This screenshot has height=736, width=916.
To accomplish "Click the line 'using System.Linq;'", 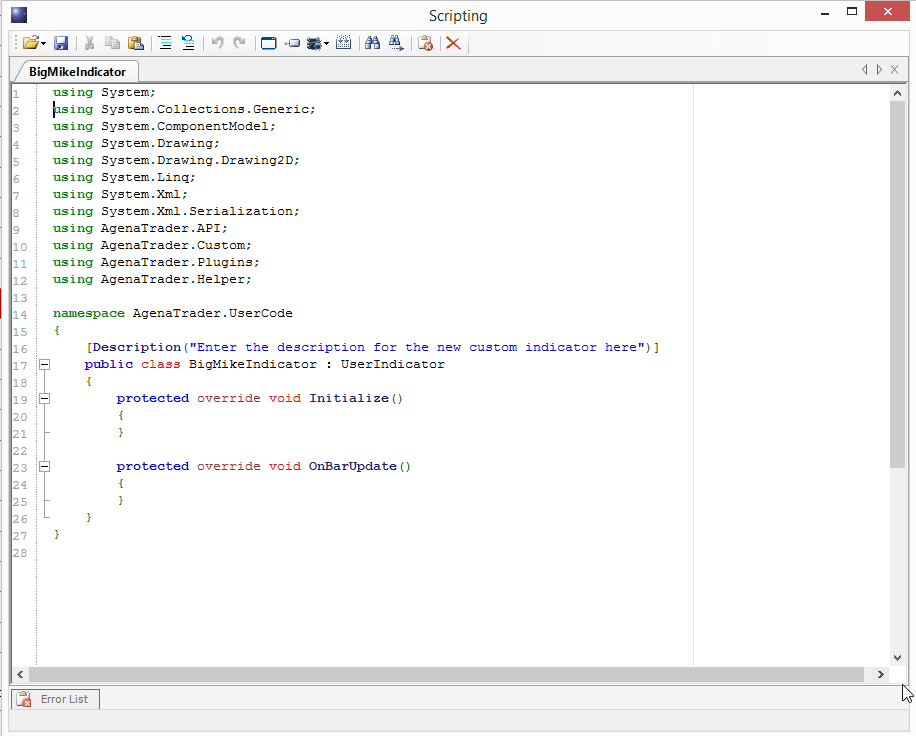I will [x=124, y=178].
